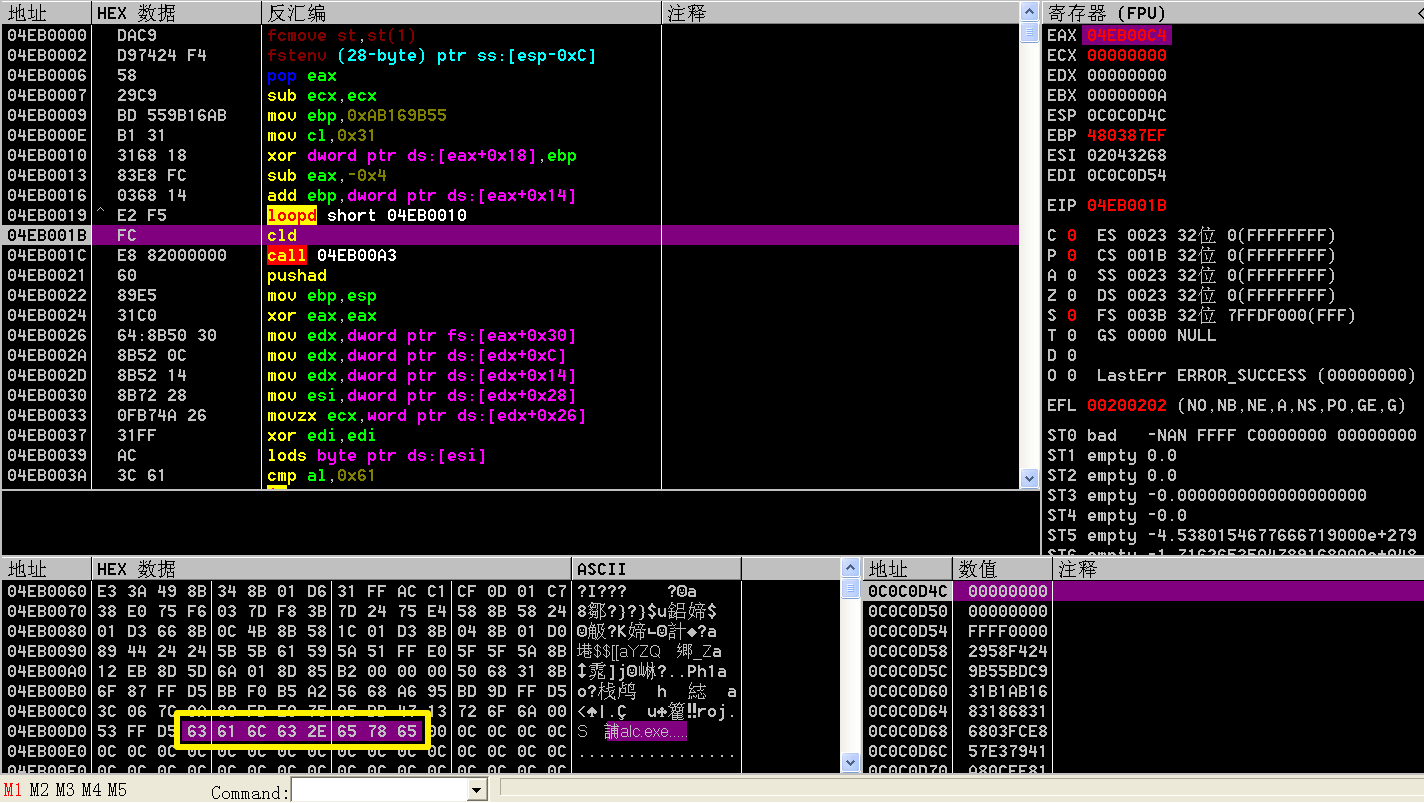This screenshot has width=1424, height=803.
Task: Click the 寄存器 (FPU) registers header
Action: coord(1232,12)
